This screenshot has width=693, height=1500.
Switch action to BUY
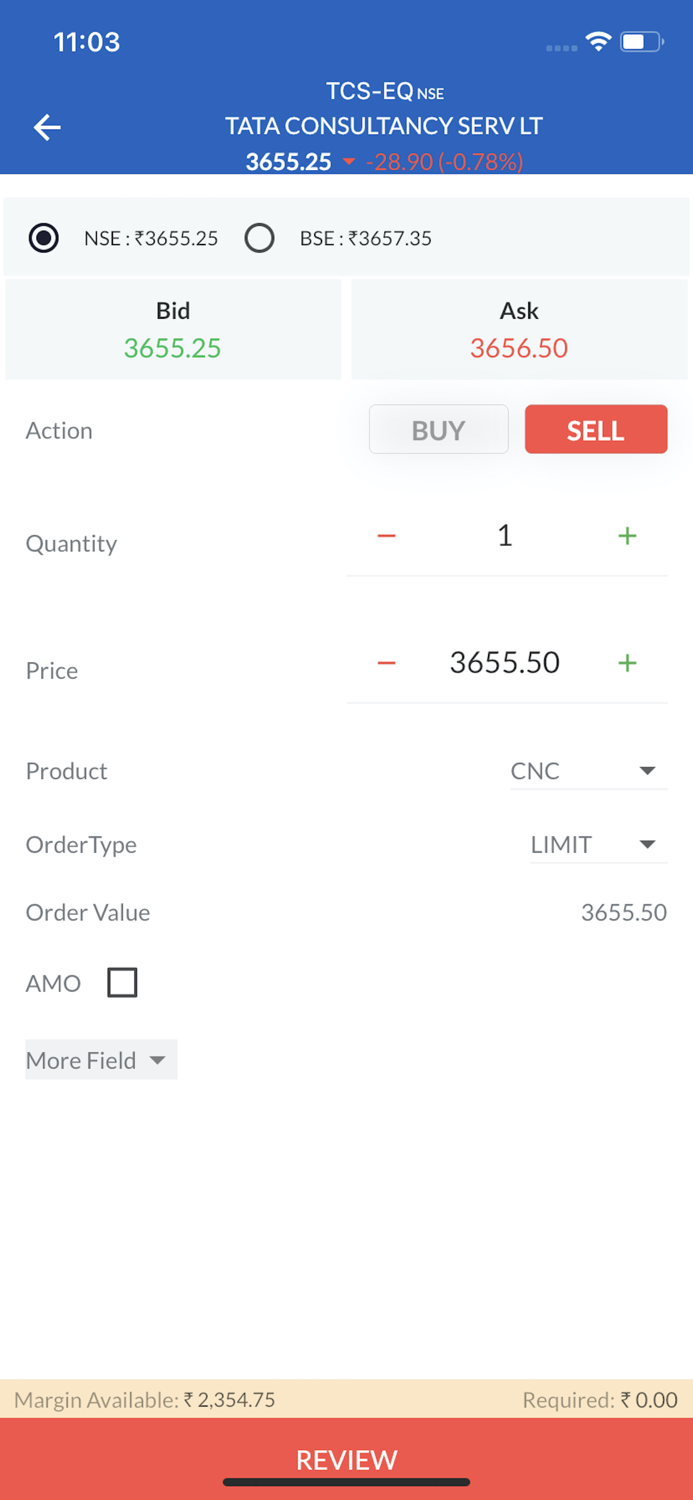click(438, 429)
